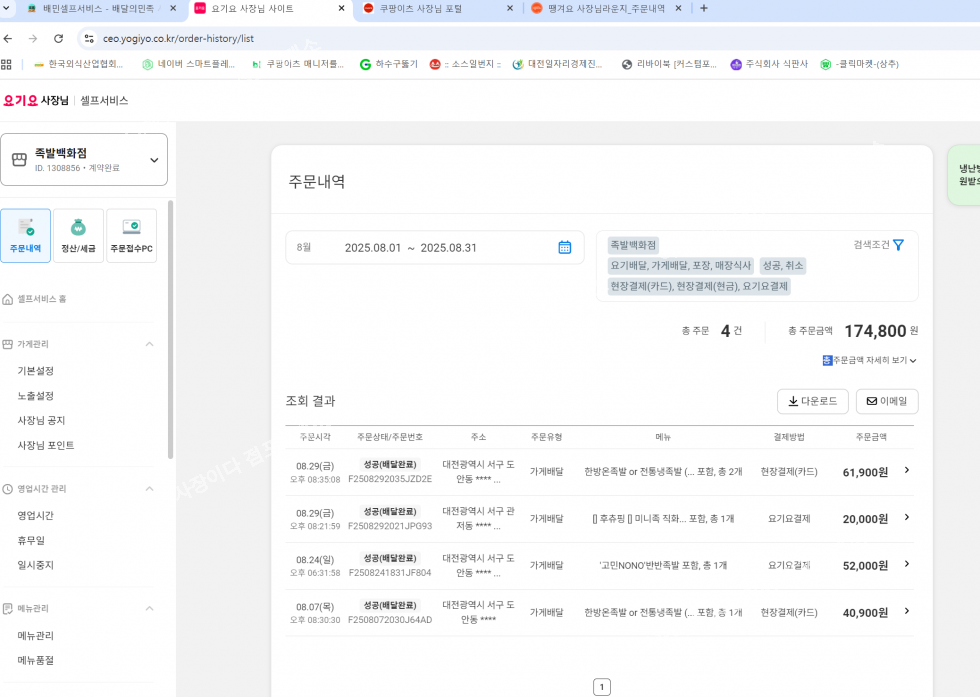This screenshot has height=697, width=980.
Task: Click the 2025.08.01 start date field
Action: pos(373,248)
